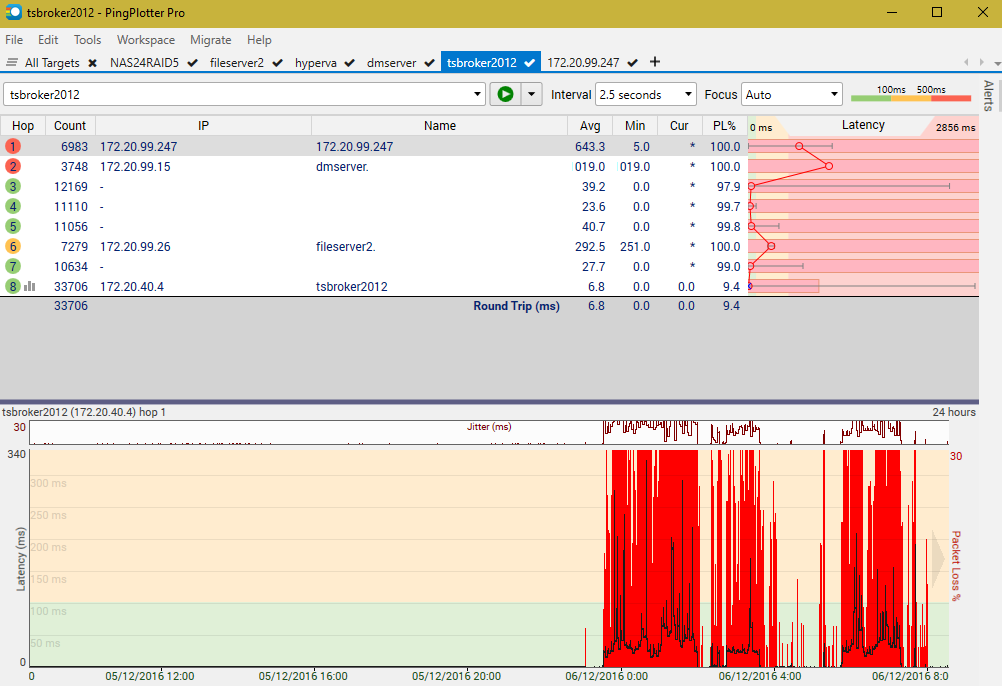Image resolution: width=1002 pixels, height=686 pixels.
Task: Click the PingPlotter app icon in title bar
Action: (13, 12)
